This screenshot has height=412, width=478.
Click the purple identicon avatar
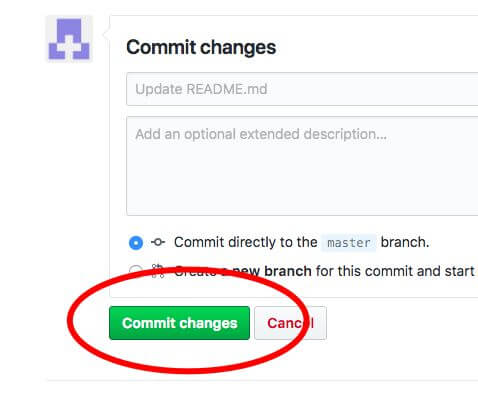point(69,39)
